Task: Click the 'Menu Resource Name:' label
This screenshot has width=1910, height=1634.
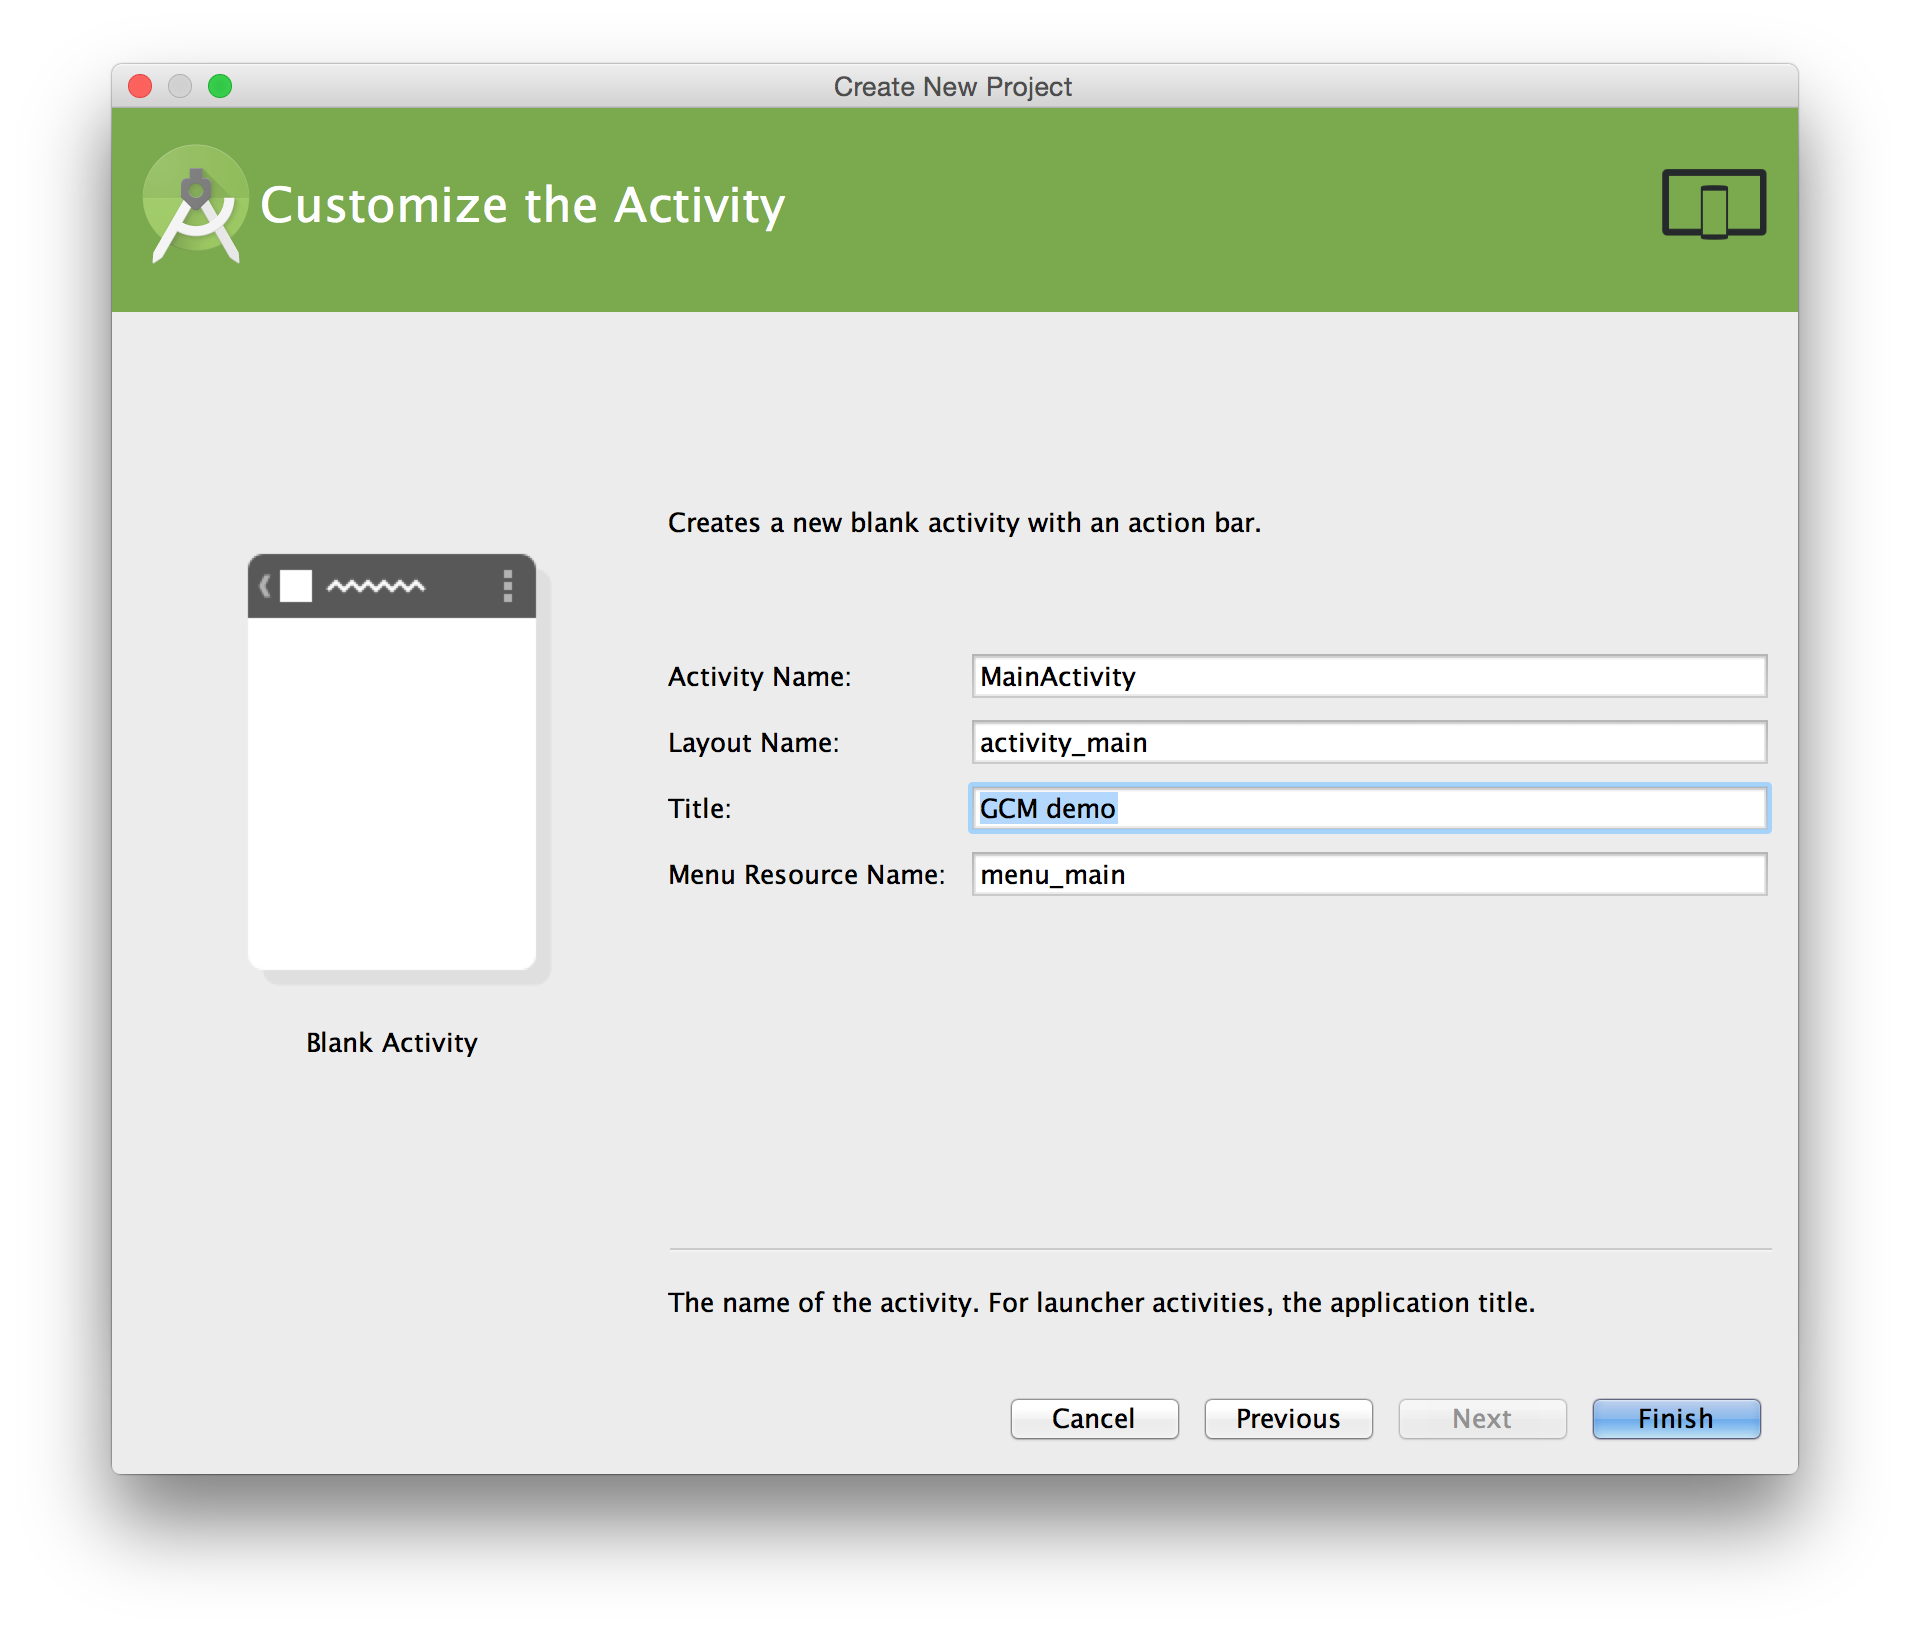Action: (806, 875)
